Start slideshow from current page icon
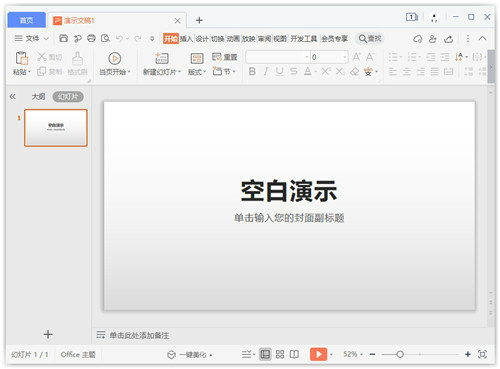 pos(115,58)
